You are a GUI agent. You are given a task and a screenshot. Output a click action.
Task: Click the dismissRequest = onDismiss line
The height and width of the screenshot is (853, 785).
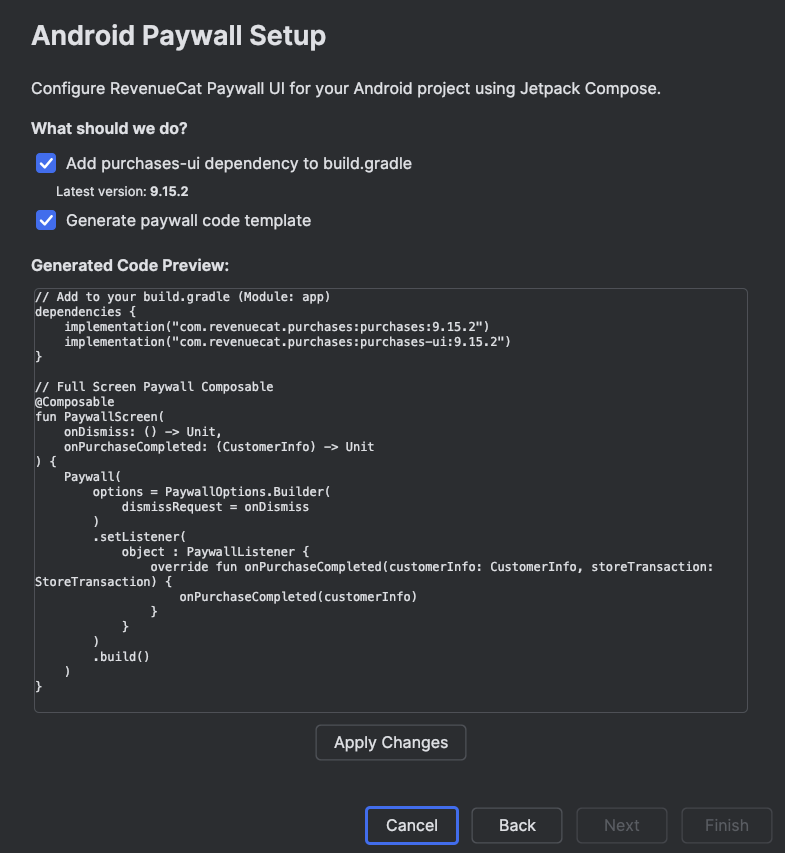(215, 507)
